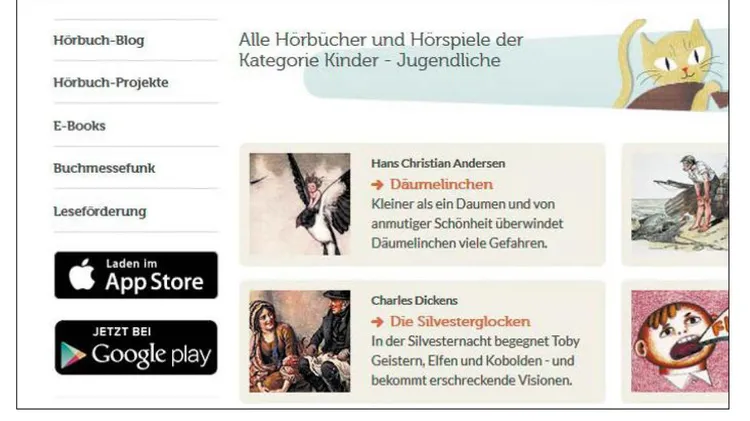The height and width of the screenshot is (421, 750).
Task: Click the Google Play triangle icon
Action: pos(73,355)
